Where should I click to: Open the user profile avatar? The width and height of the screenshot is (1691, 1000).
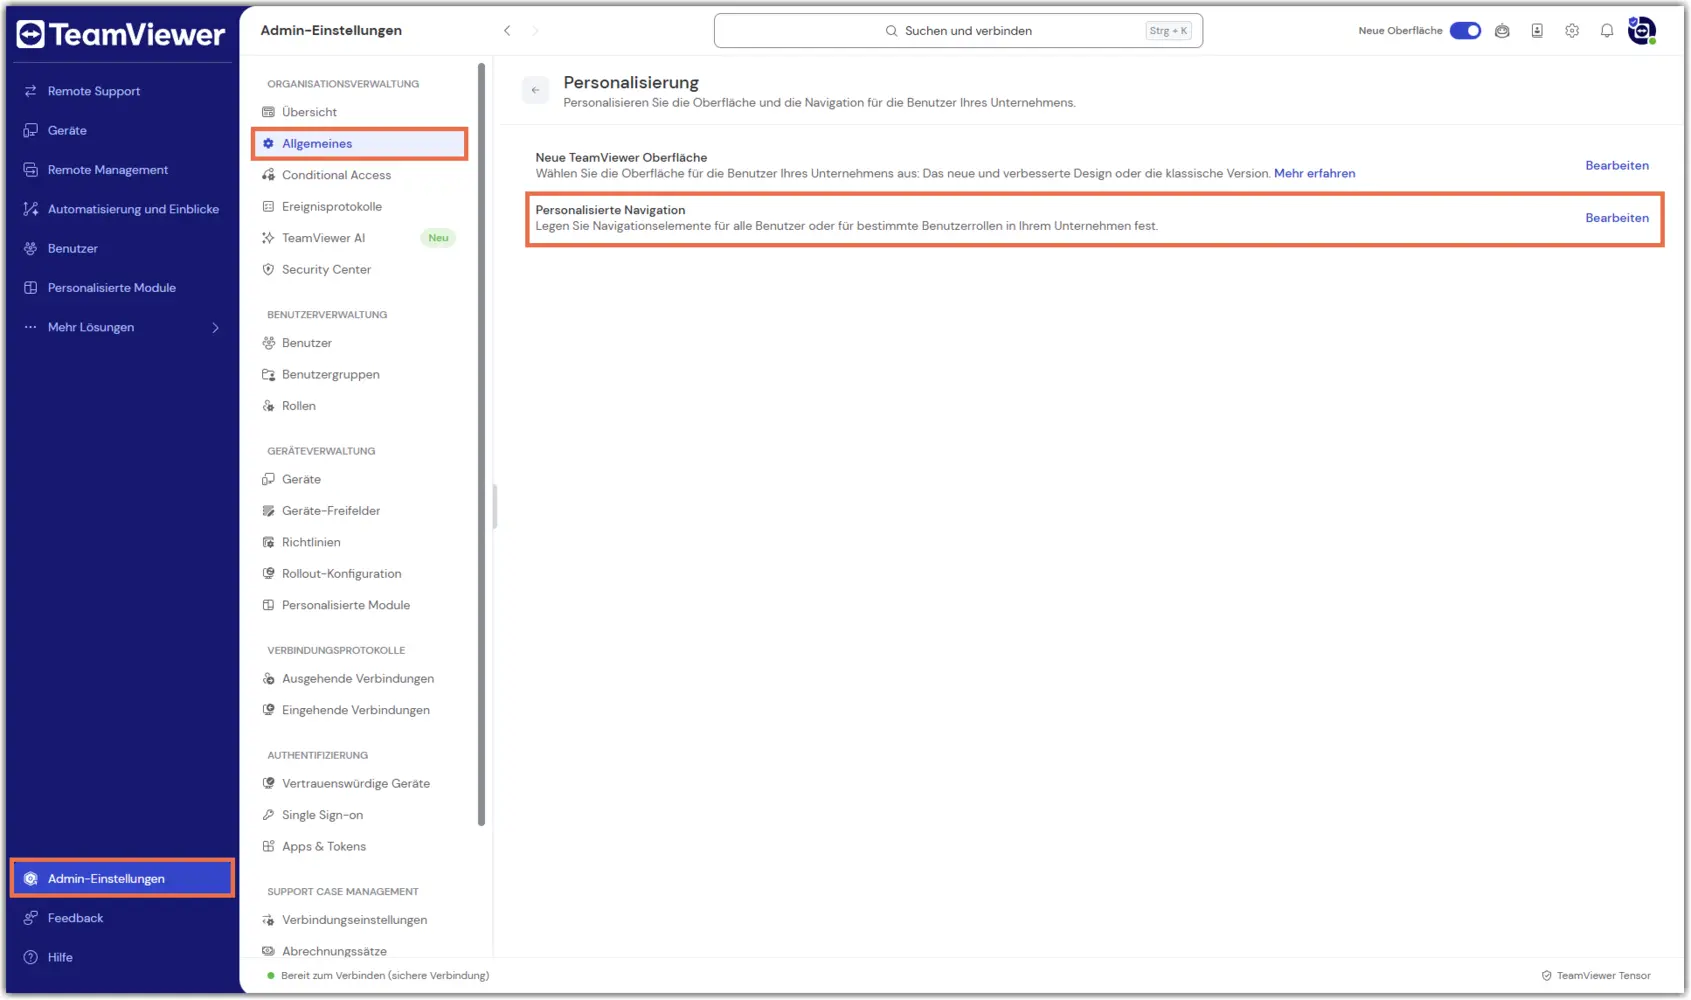pyautogui.click(x=1642, y=31)
